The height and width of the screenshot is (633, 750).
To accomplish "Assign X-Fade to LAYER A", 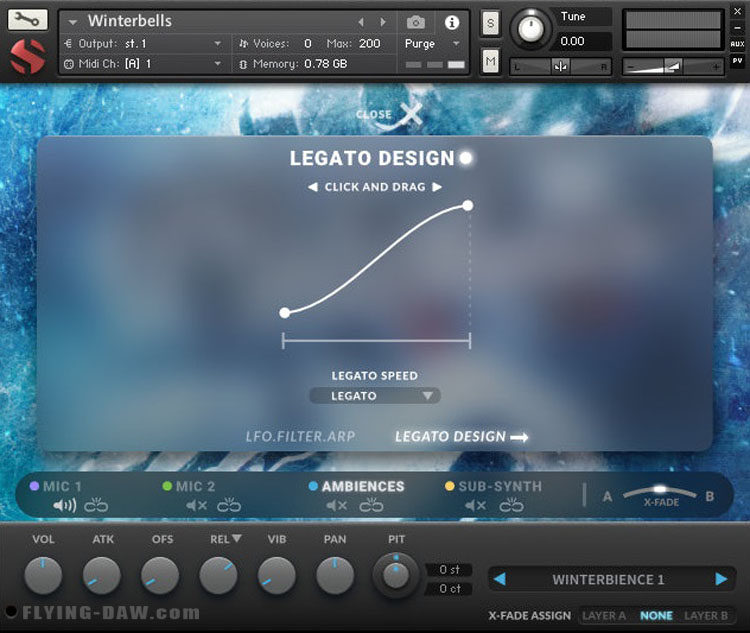I will (x=604, y=616).
